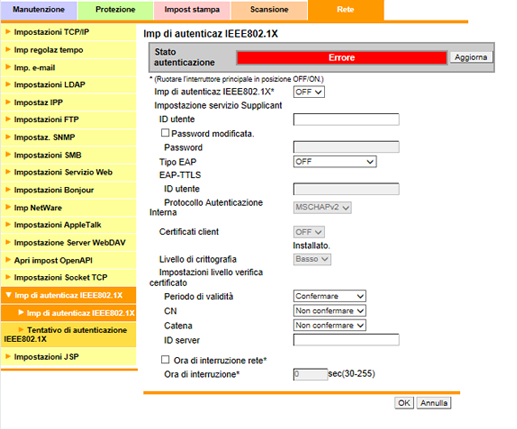This screenshot has height=429, width=517.
Task: Open Apri impost OpenAPI entry
Action: [68, 260]
